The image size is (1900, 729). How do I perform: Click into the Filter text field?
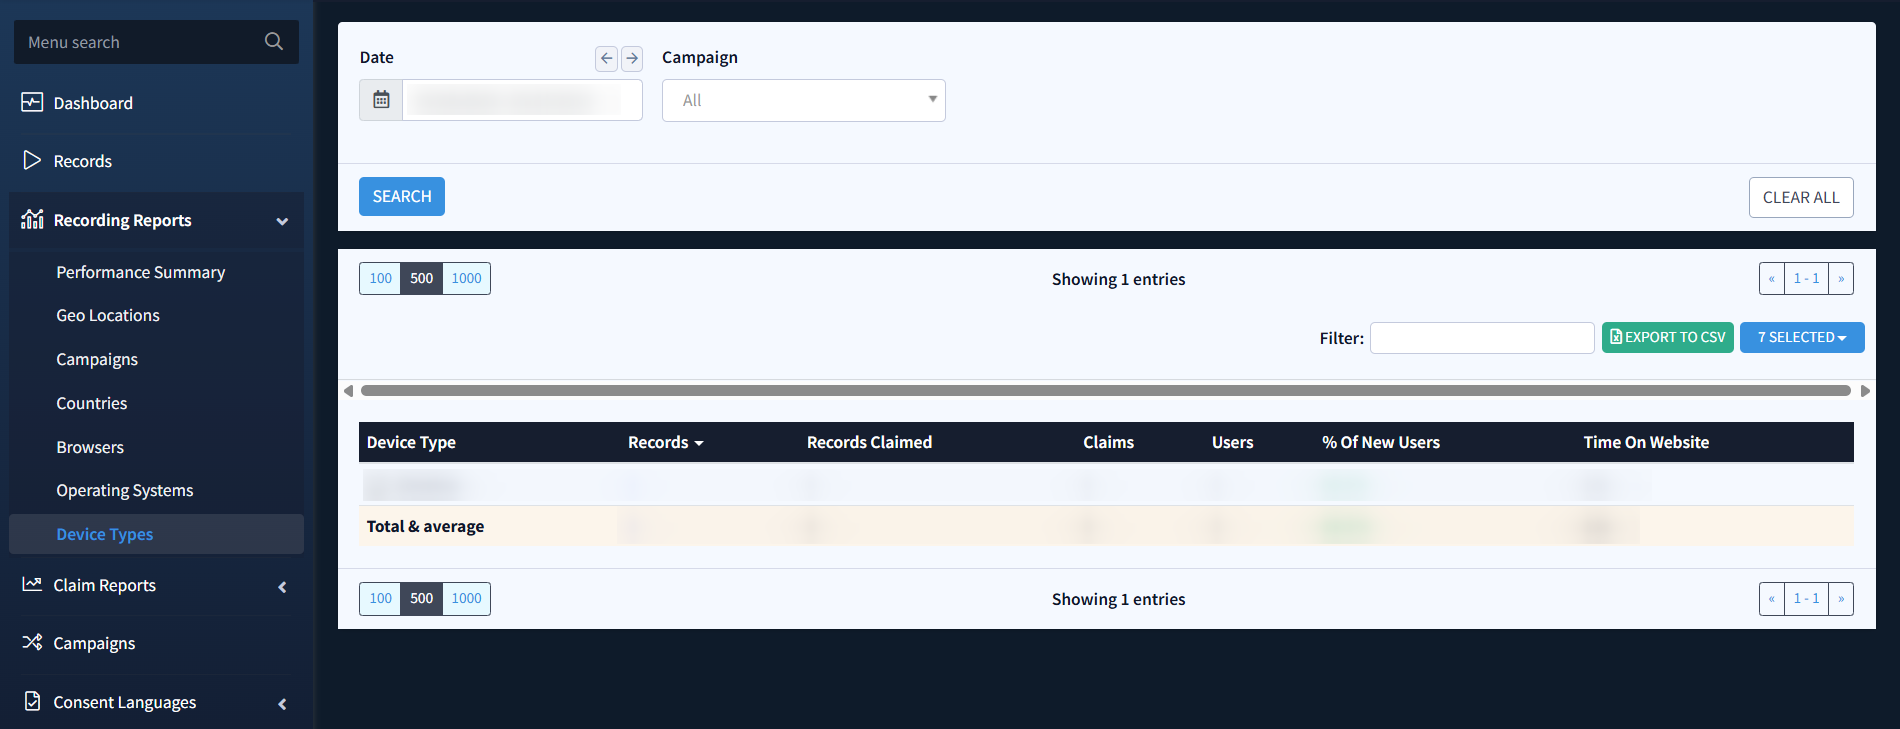pos(1481,338)
